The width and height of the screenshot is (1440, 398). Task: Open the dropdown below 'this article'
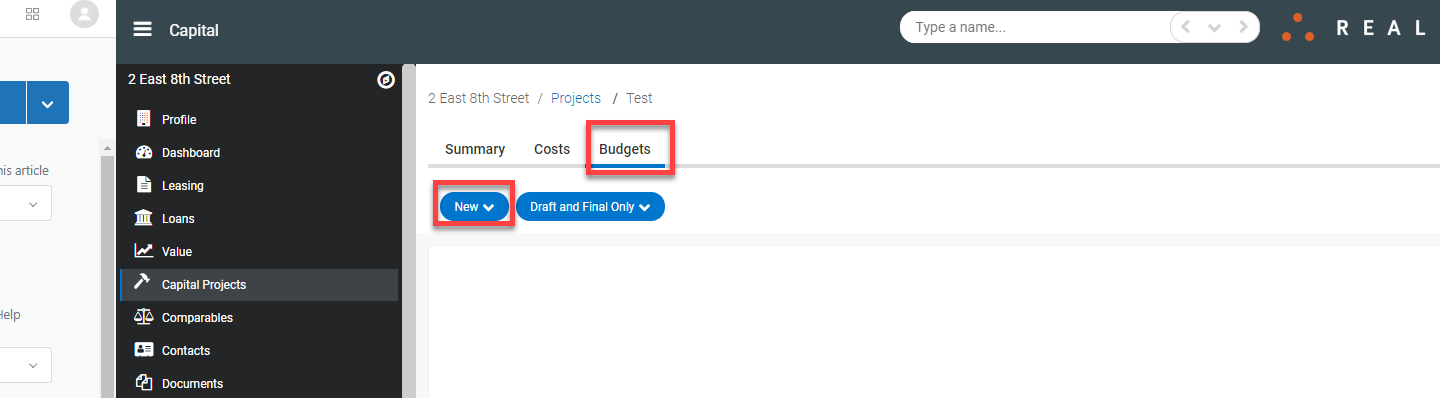[x=26, y=203]
